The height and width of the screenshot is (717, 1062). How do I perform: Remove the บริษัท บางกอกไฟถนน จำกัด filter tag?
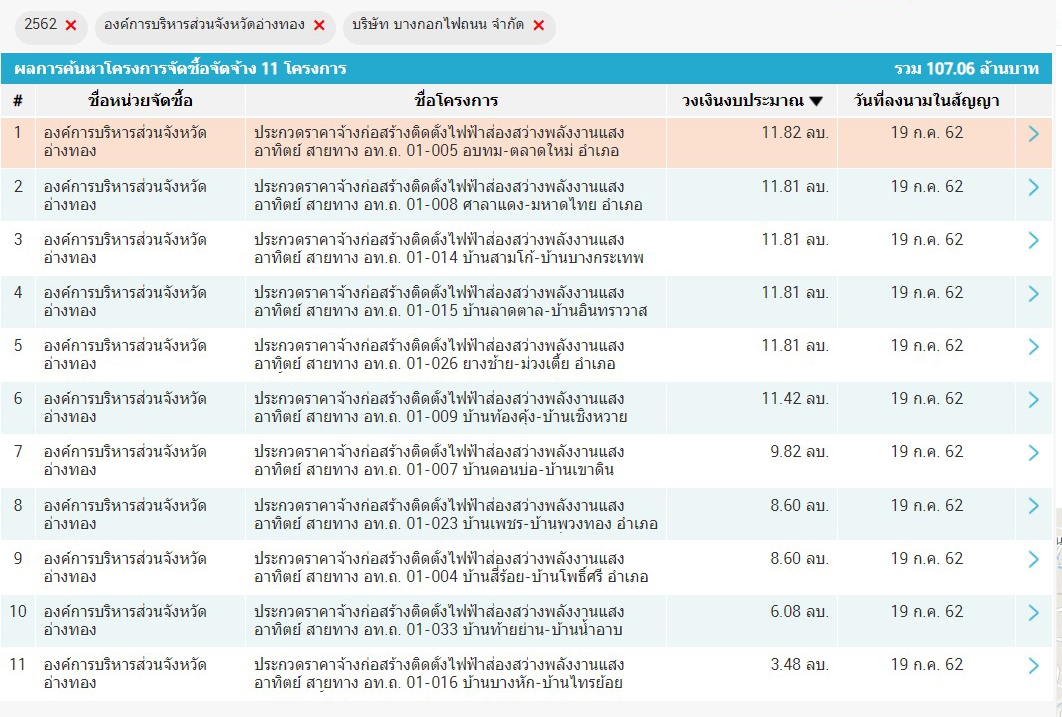(538, 26)
